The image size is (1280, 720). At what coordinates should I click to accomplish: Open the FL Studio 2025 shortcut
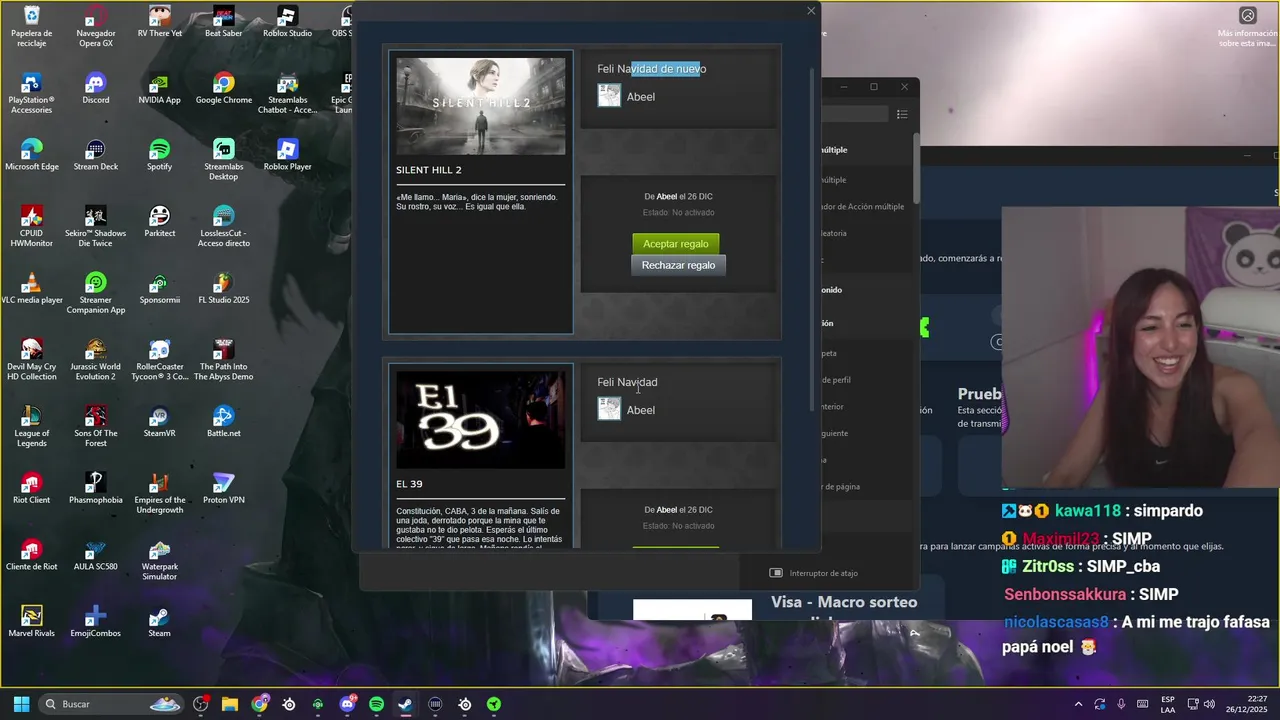[x=223, y=289]
